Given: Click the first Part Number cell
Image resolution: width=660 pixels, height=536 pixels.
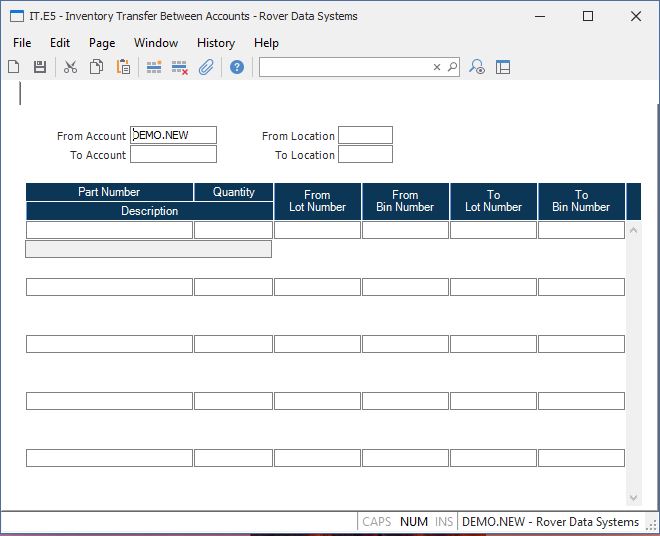Looking at the screenshot, I should [x=109, y=230].
